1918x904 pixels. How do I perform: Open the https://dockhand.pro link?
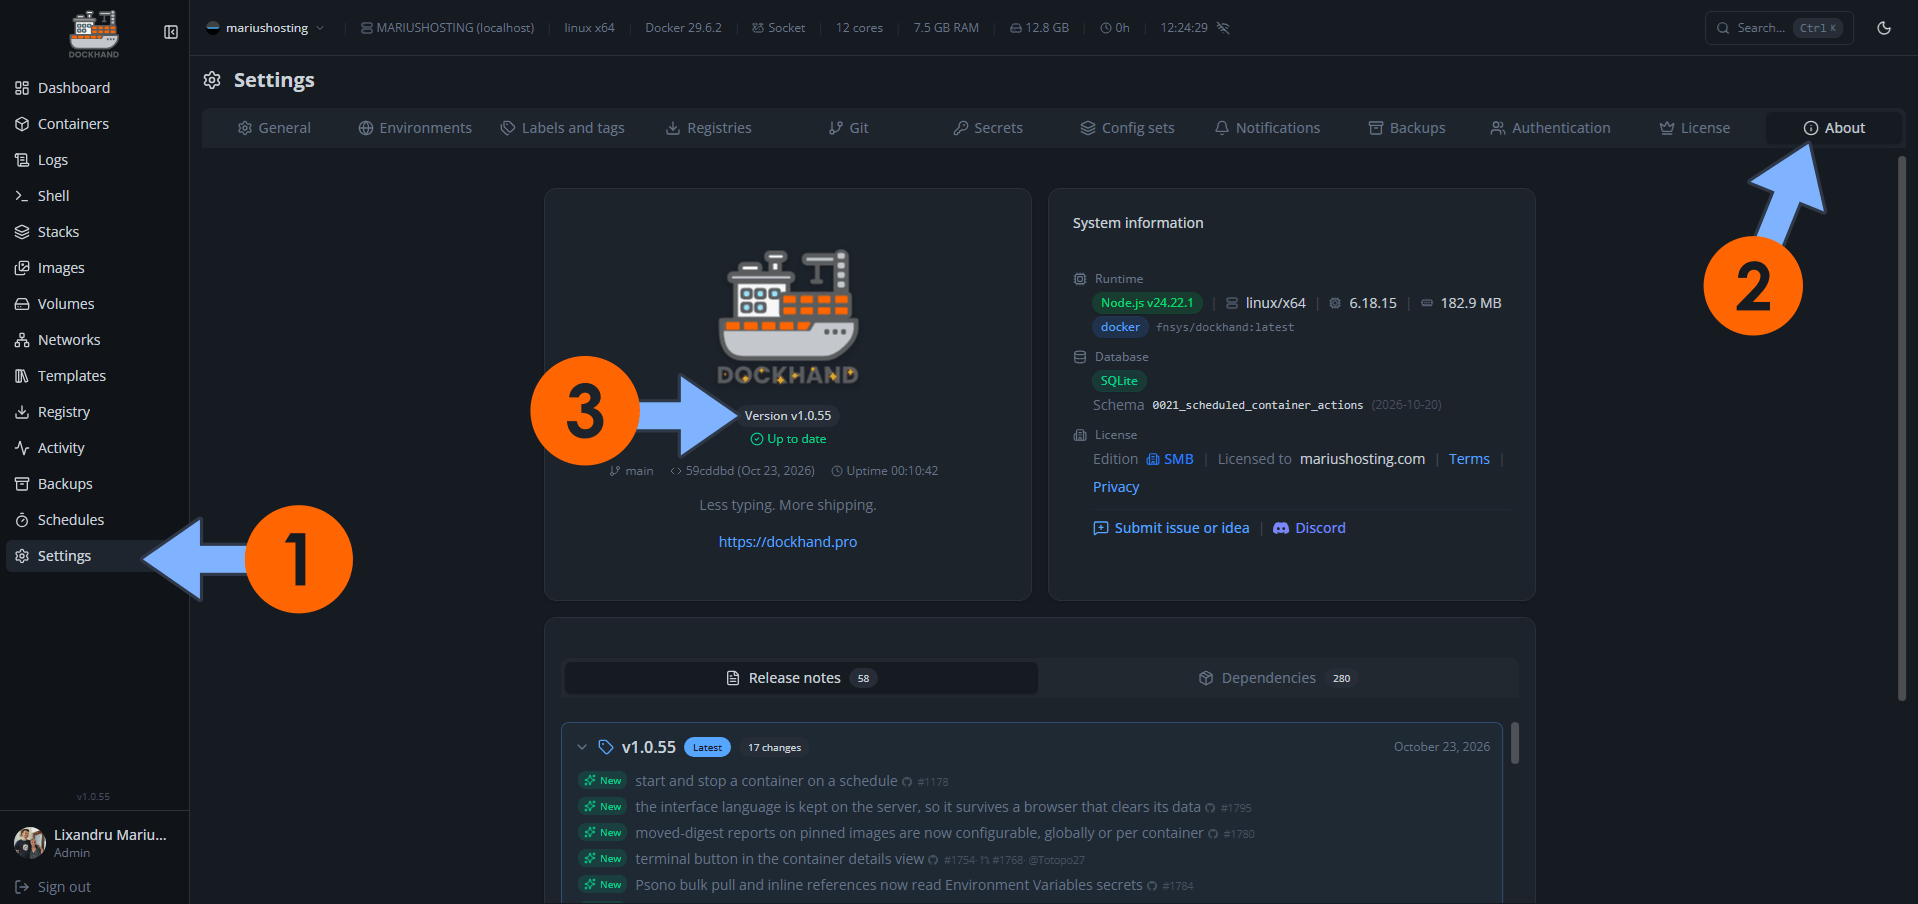pyautogui.click(x=788, y=542)
